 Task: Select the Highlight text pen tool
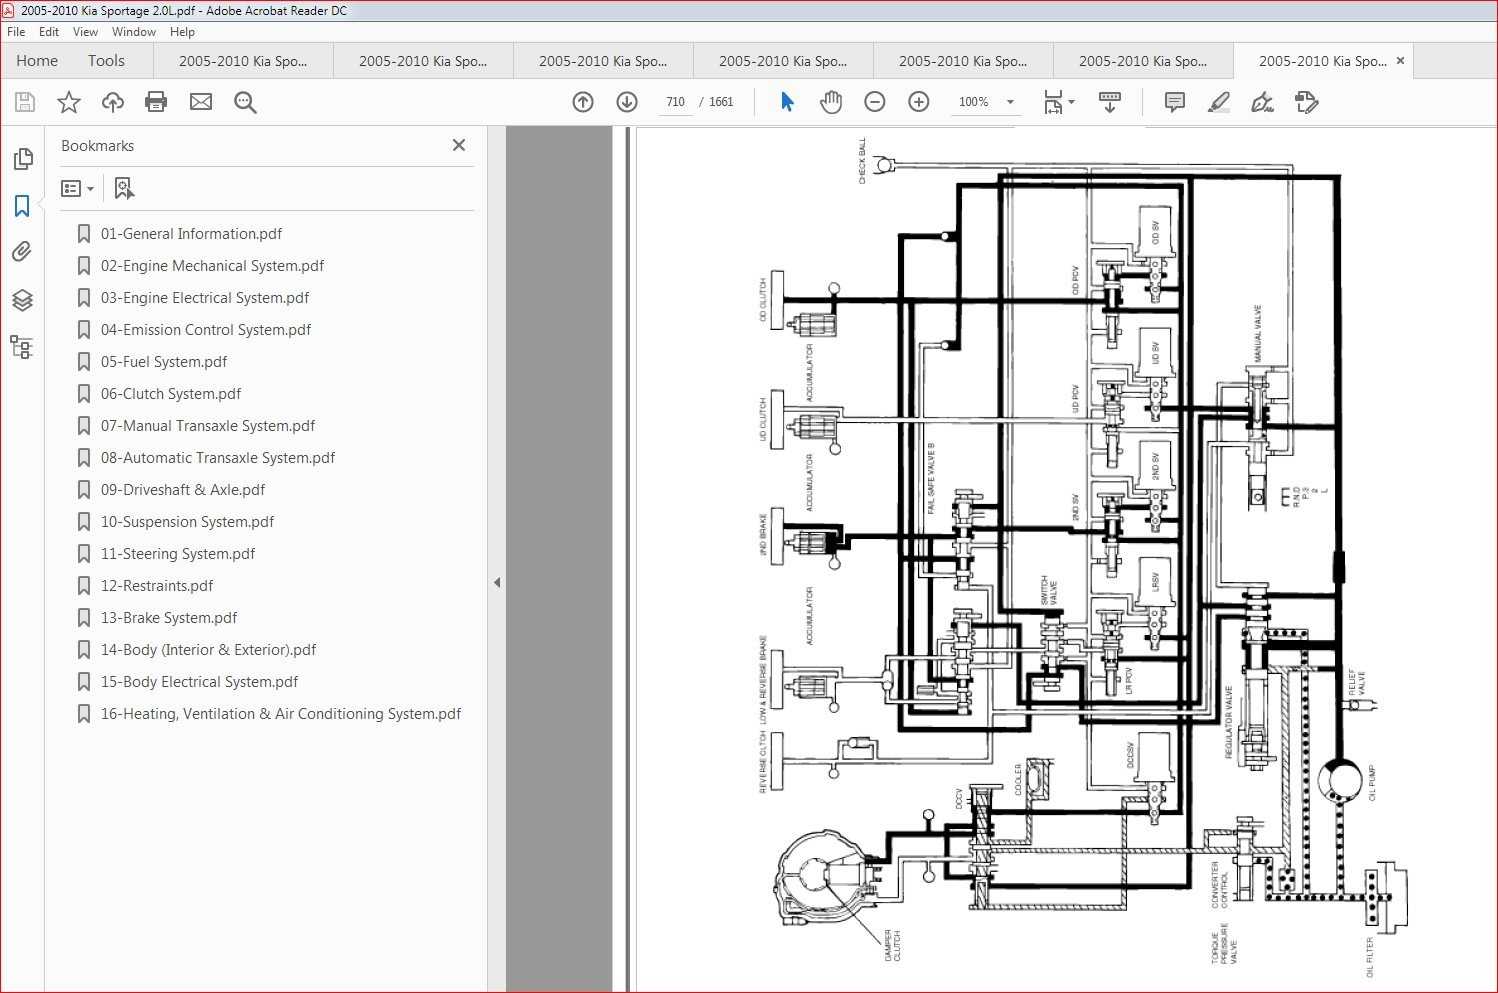click(x=1219, y=102)
